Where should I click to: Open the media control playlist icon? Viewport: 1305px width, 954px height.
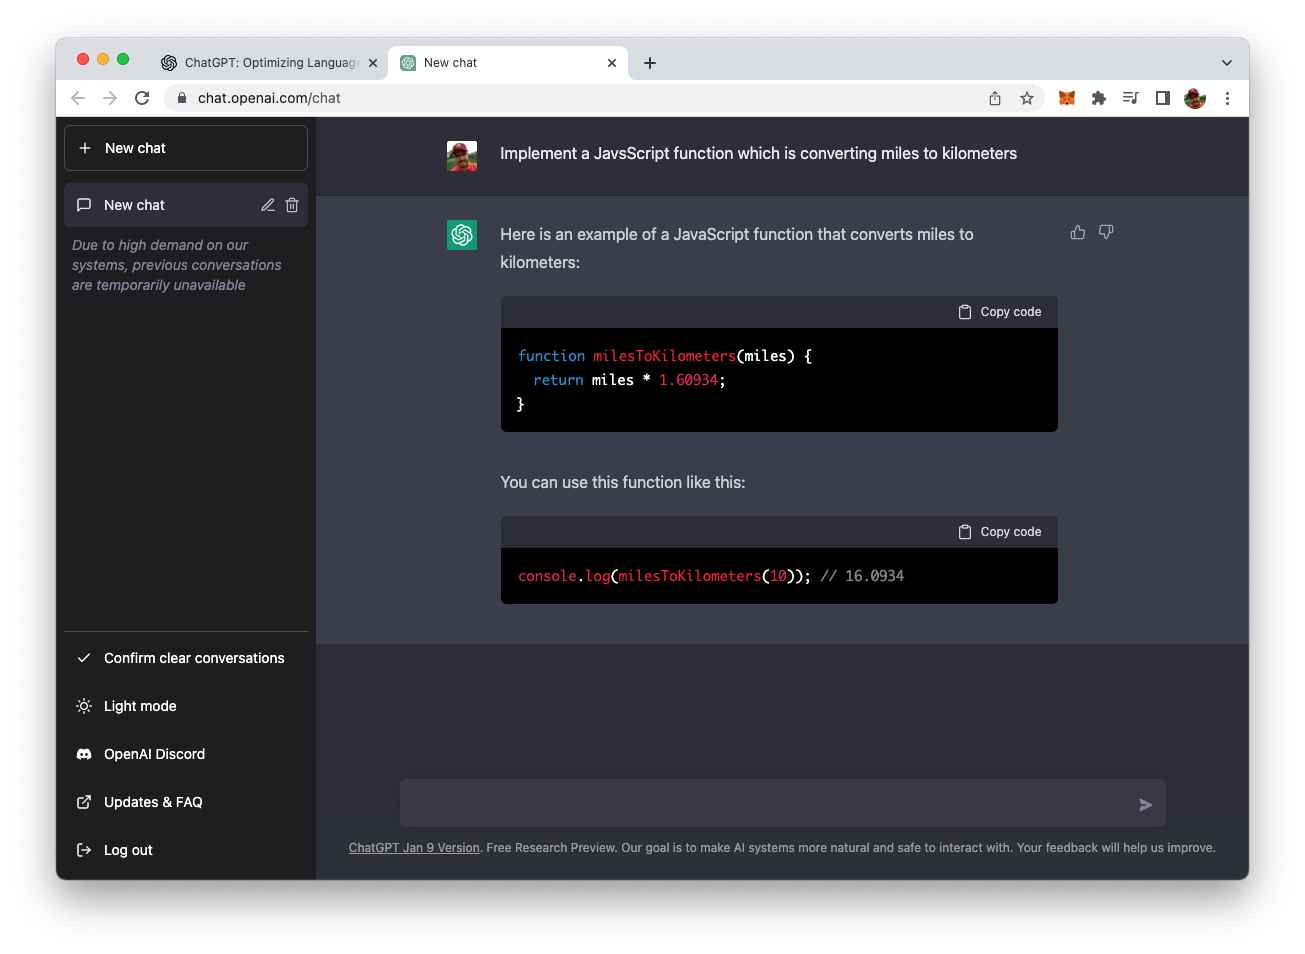coord(1131,98)
